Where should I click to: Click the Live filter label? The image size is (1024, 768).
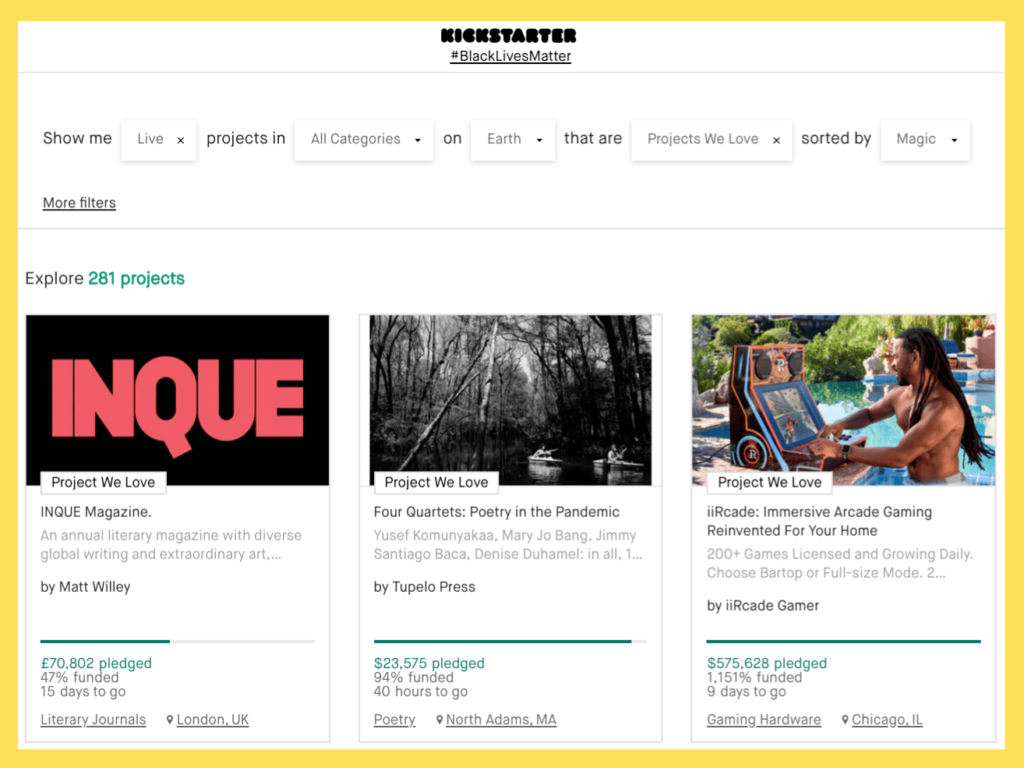pos(150,138)
